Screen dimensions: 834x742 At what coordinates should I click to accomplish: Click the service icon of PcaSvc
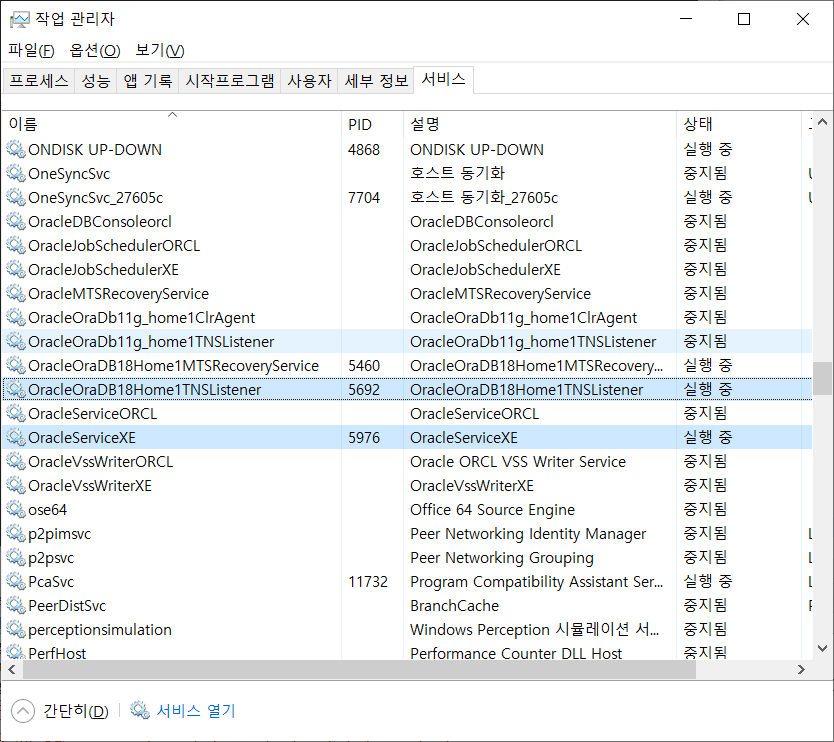click(x=16, y=581)
